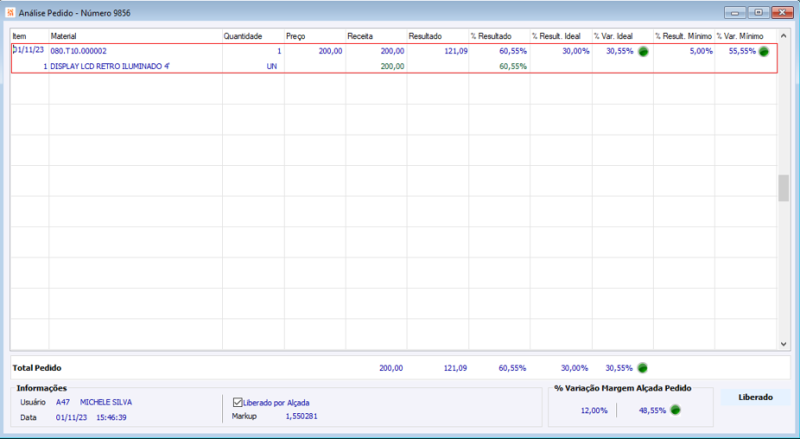Click the Liberado button
Viewport: 800px width, 439px height.
click(x=755, y=397)
